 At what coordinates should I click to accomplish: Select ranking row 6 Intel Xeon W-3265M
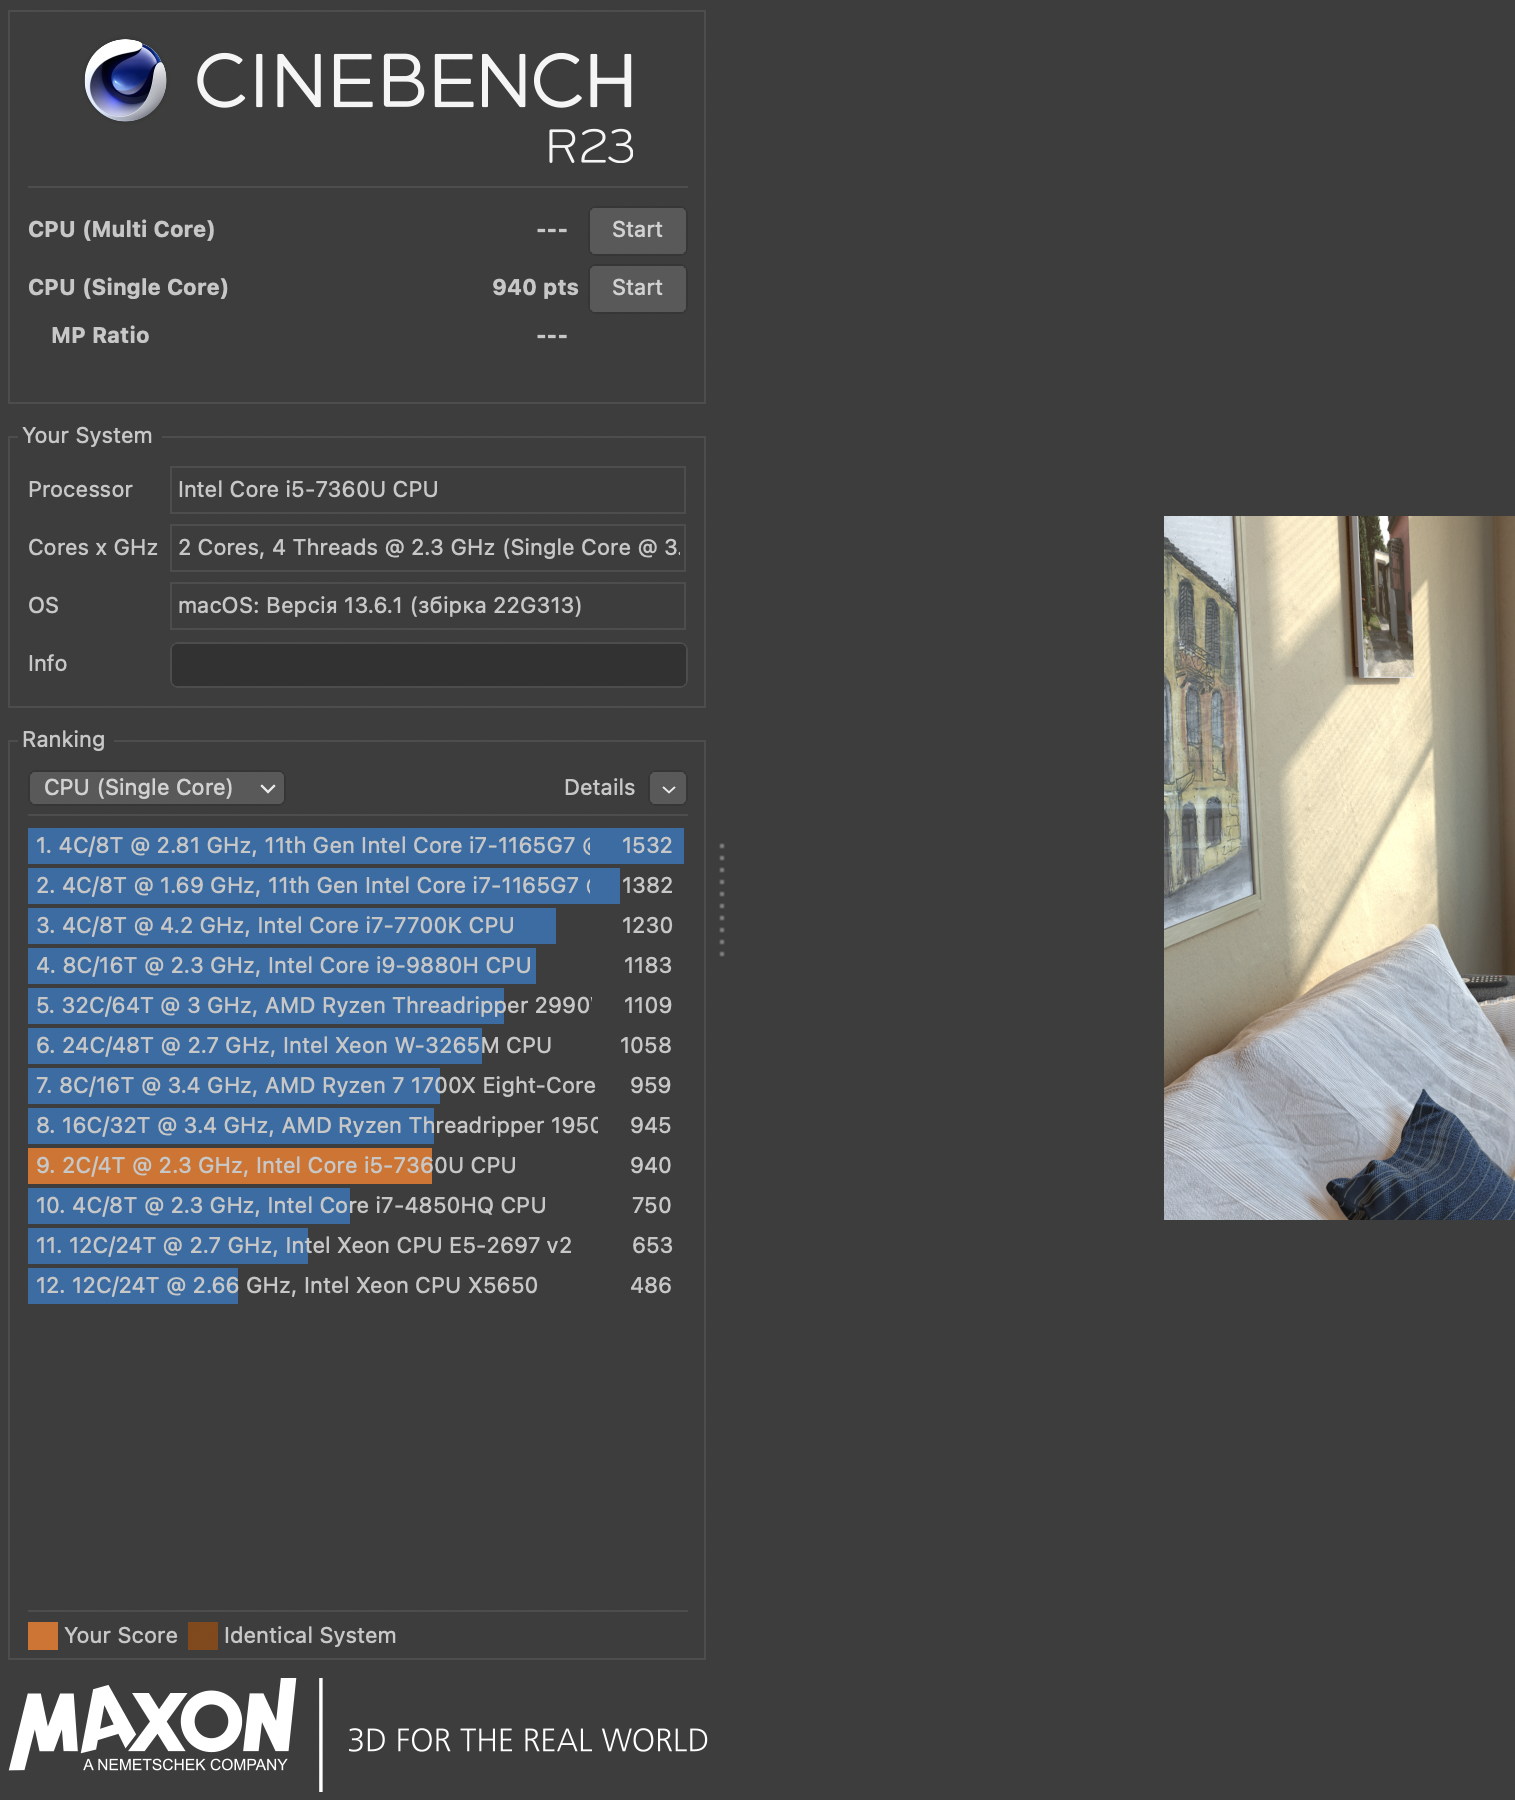[x=356, y=1046]
